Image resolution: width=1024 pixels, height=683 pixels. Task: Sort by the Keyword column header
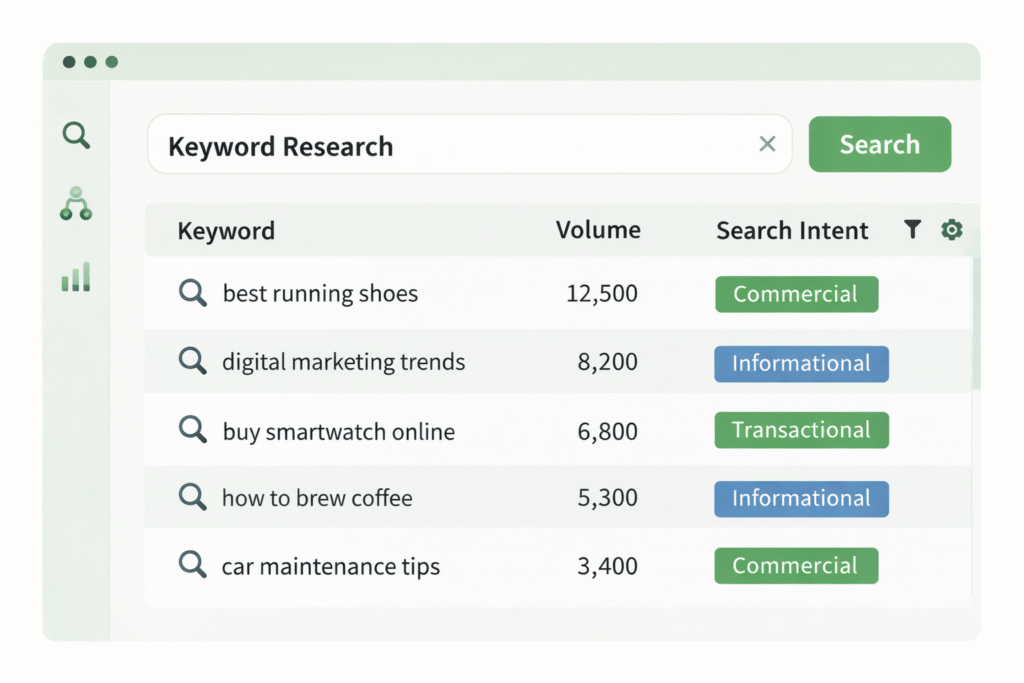point(226,230)
